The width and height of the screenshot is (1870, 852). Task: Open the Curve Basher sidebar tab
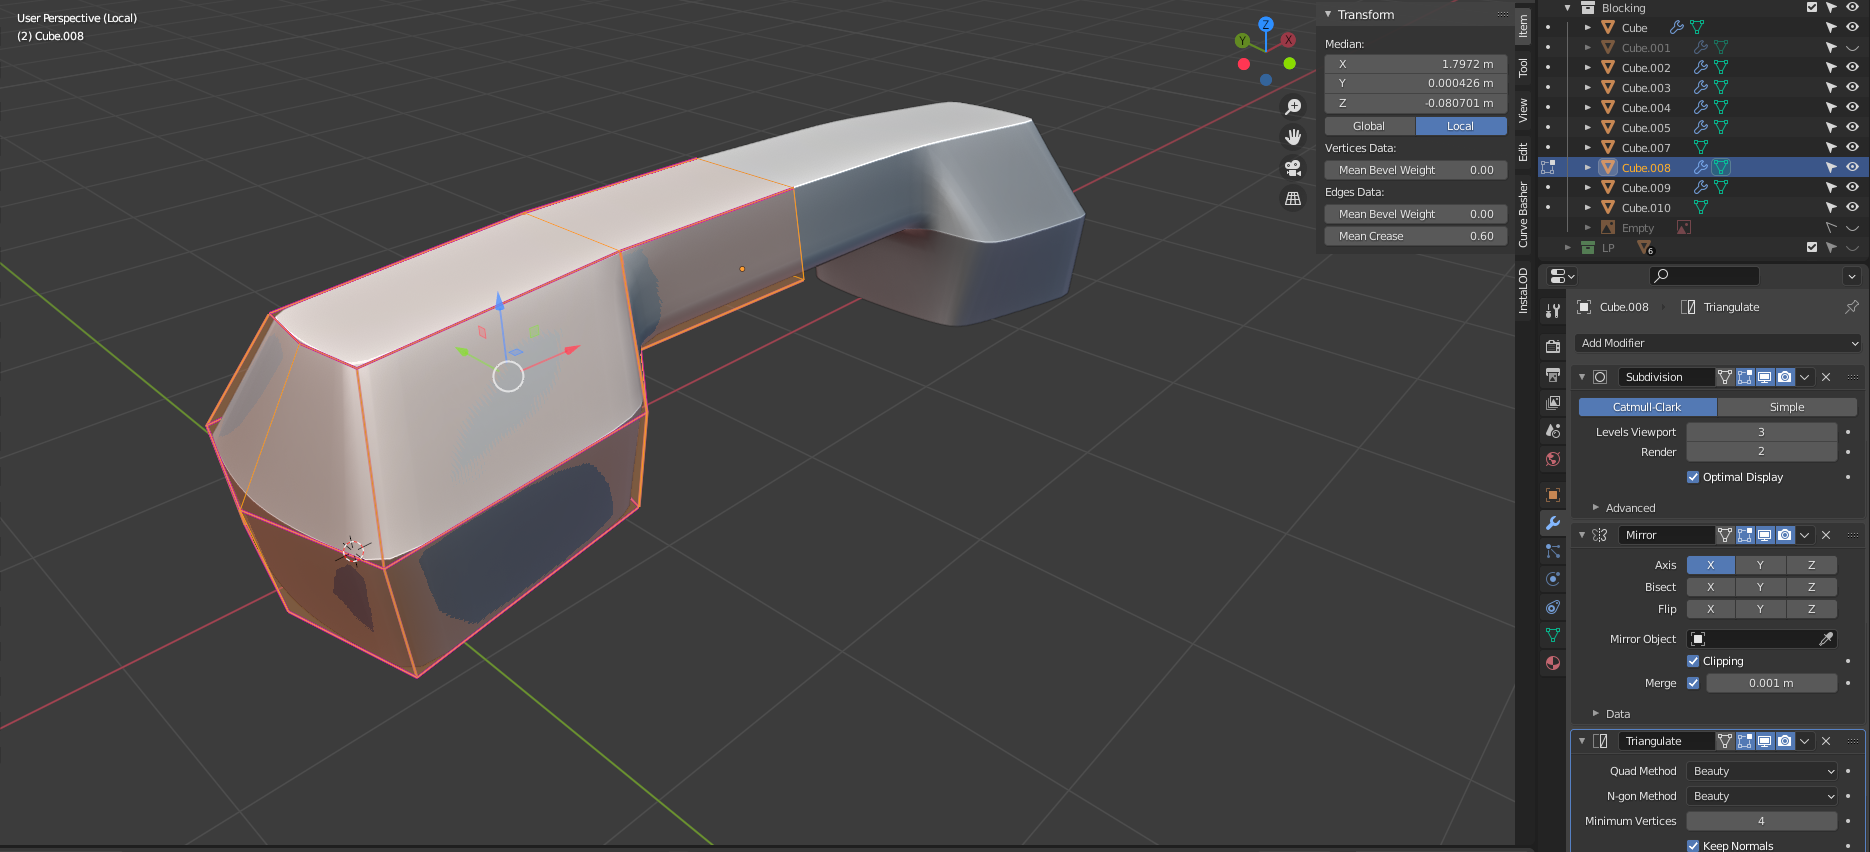click(1523, 214)
